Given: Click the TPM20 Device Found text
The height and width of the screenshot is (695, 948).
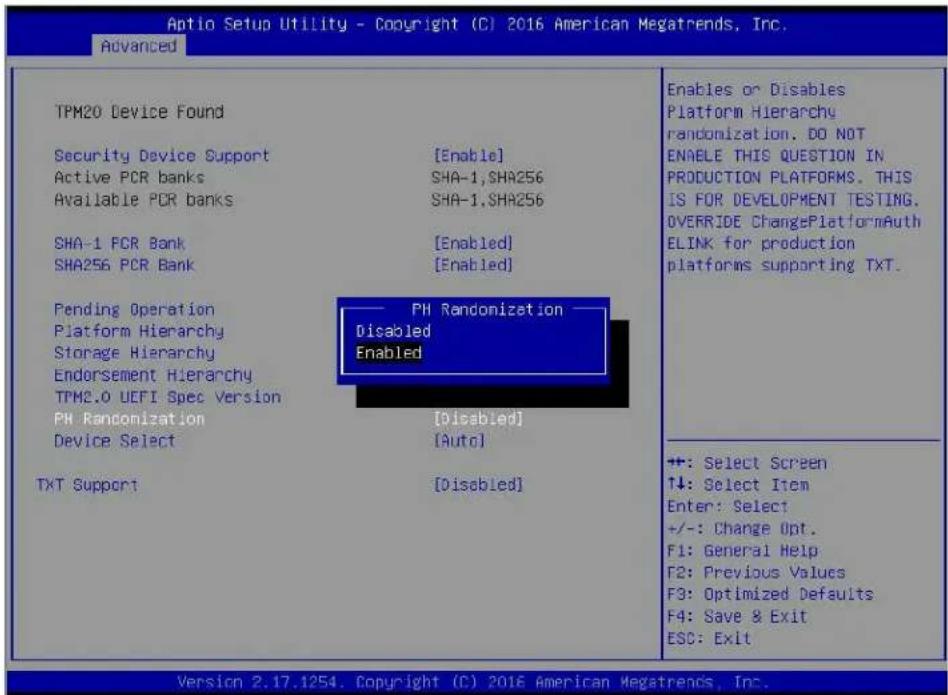Looking at the screenshot, I should 139,112.
